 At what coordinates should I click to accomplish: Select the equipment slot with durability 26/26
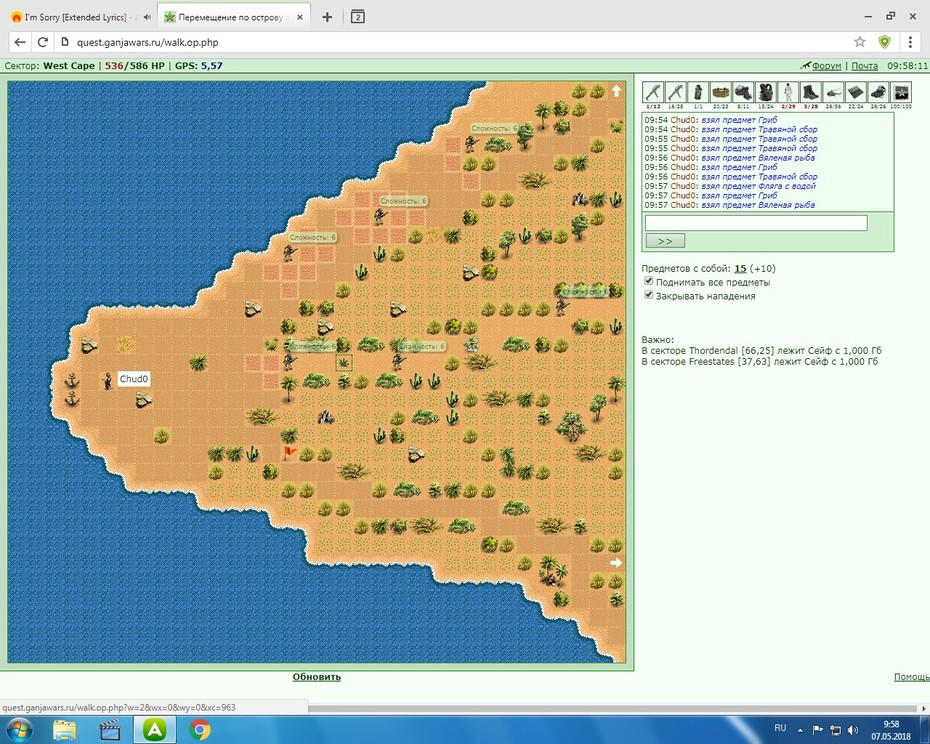click(x=878, y=93)
